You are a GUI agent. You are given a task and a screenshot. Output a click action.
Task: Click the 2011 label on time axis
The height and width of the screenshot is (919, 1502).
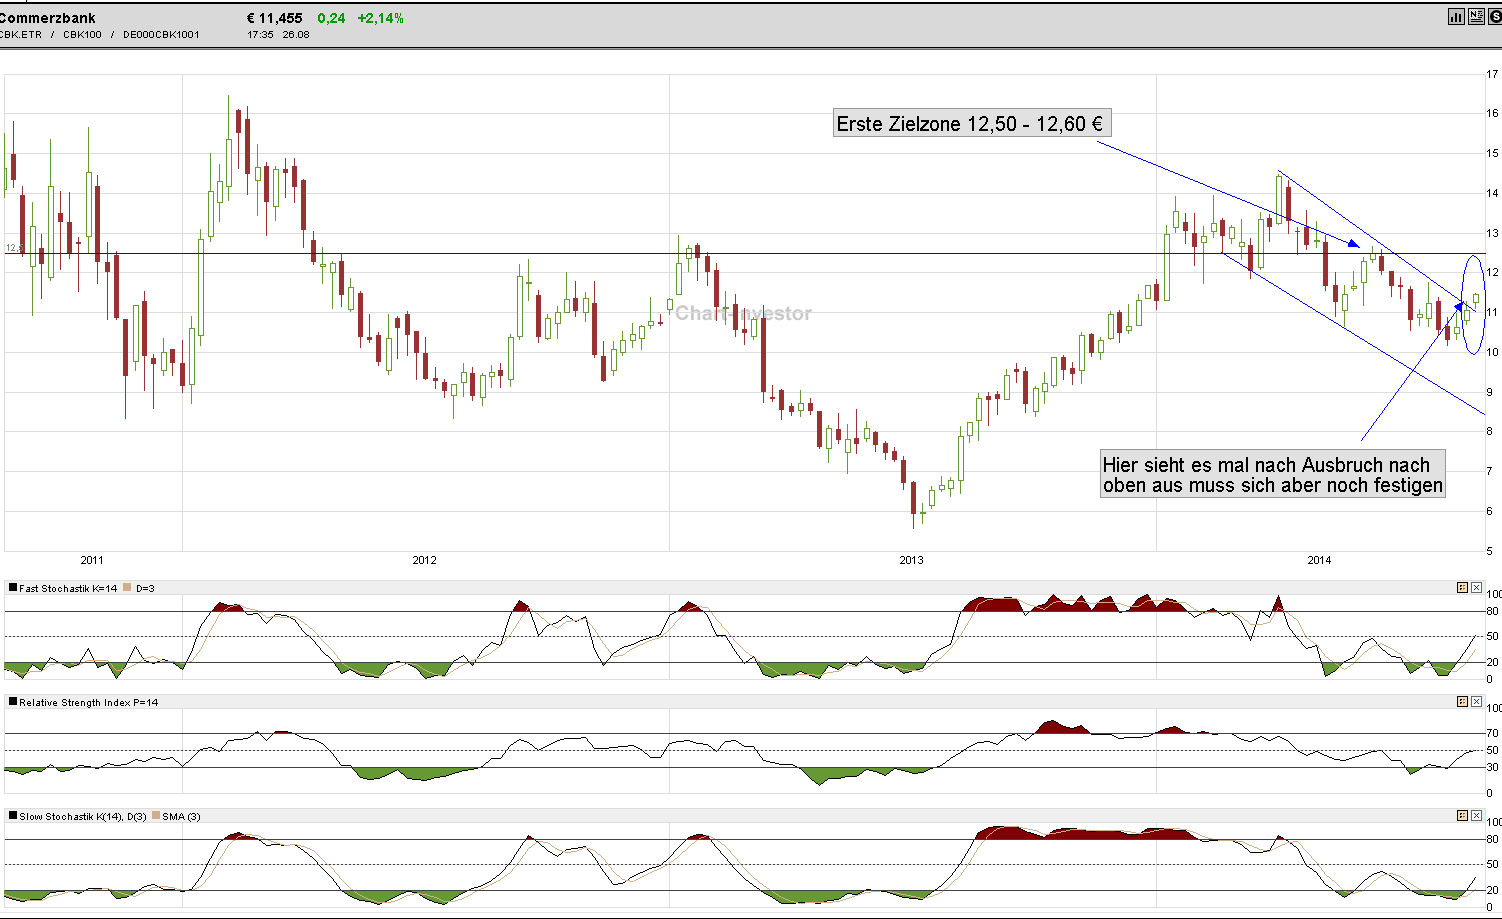[92, 560]
